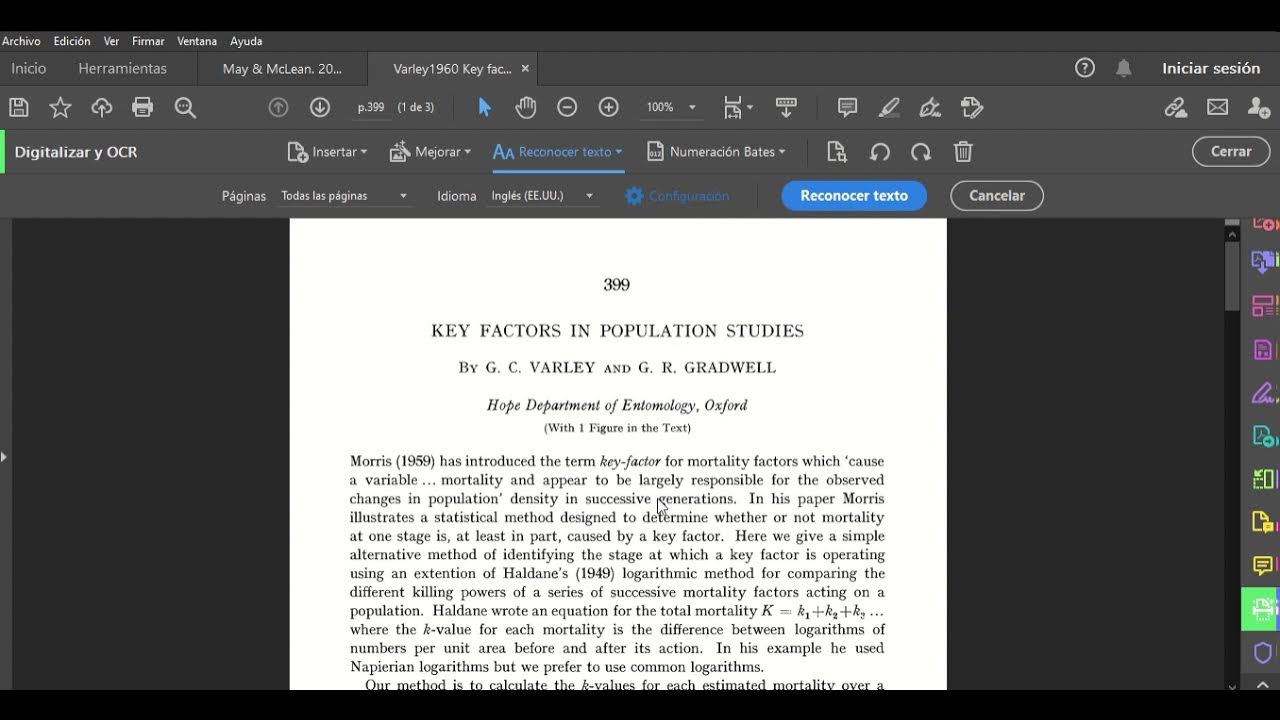This screenshot has height=720, width=1280.
Task: Send file by email envelope icon
Action: tap(1217, 107)
